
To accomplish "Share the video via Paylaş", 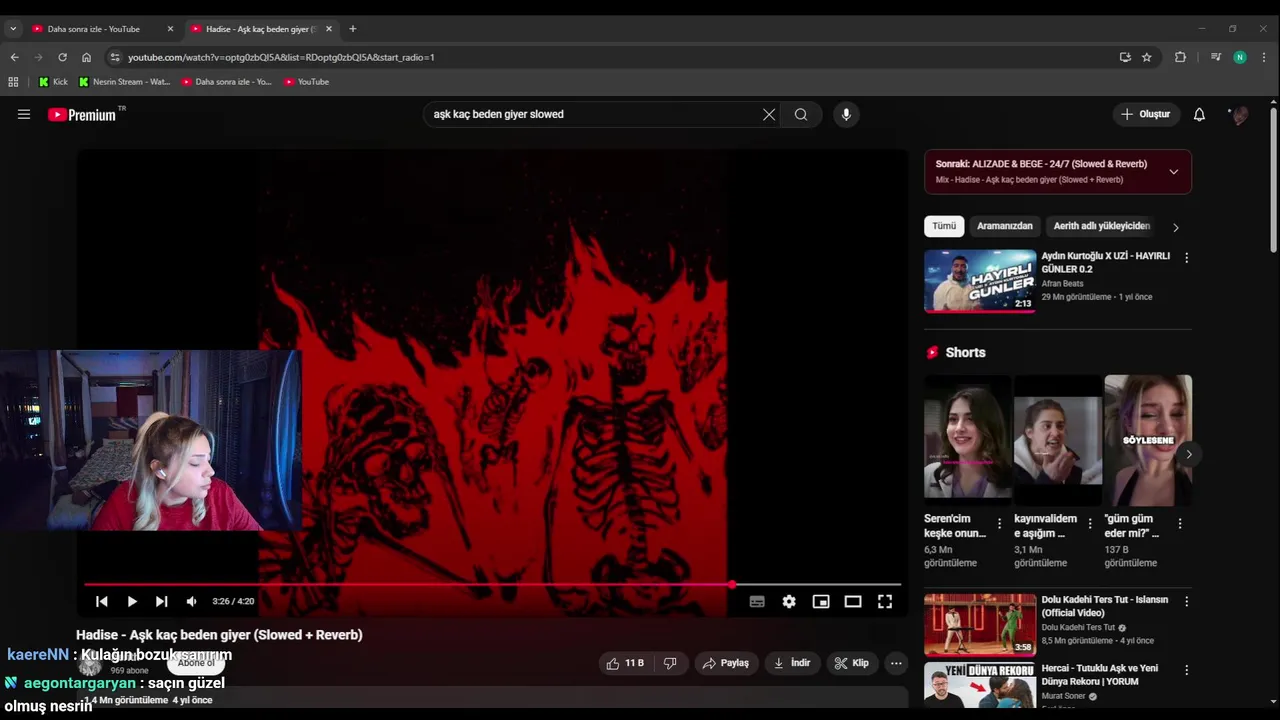I will click(726, 663).
